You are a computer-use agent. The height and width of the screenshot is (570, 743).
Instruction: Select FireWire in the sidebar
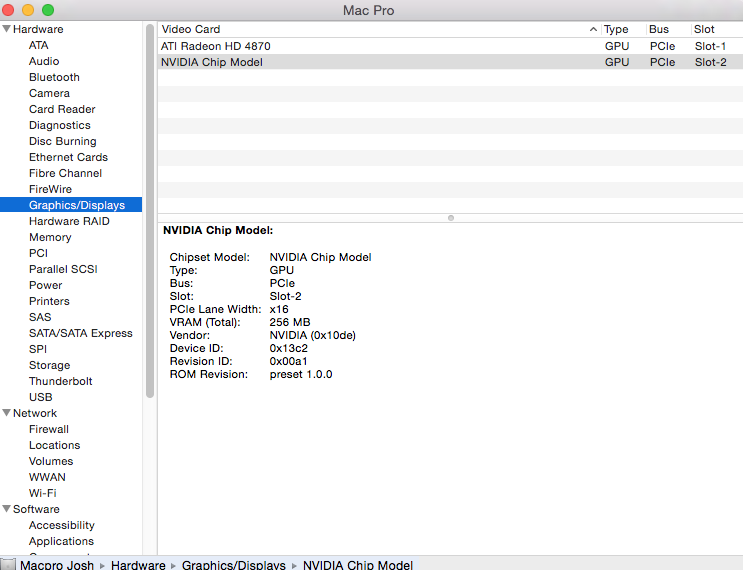pyautogui.click(x=50, y=189)
